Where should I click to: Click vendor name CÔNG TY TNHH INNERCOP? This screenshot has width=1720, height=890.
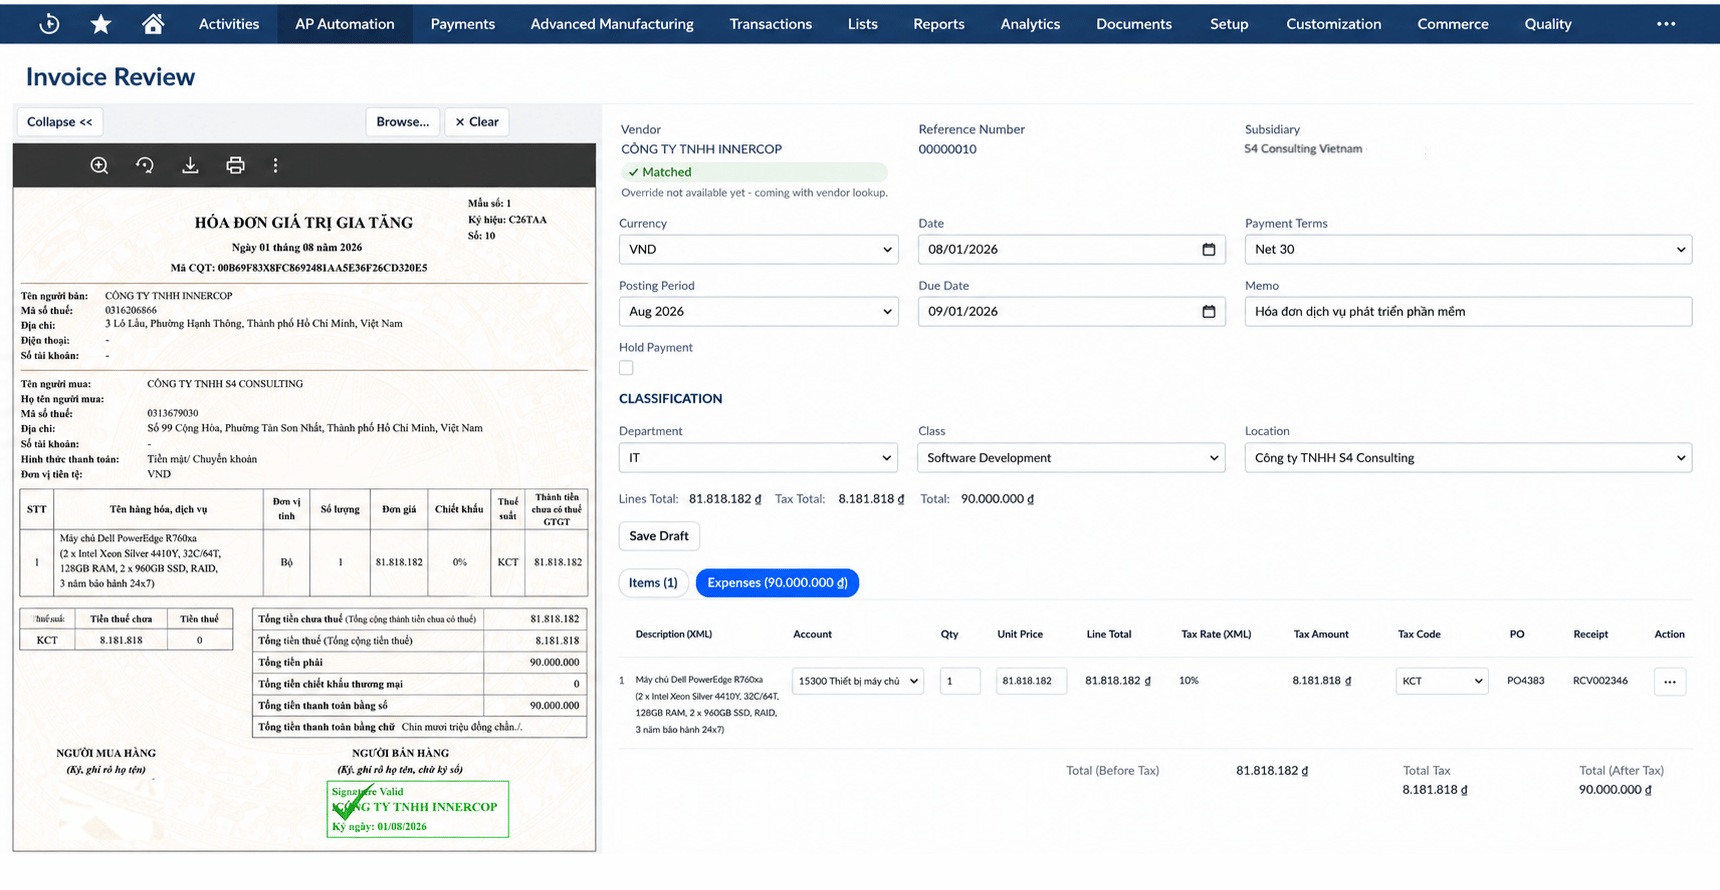coord(701,149)
